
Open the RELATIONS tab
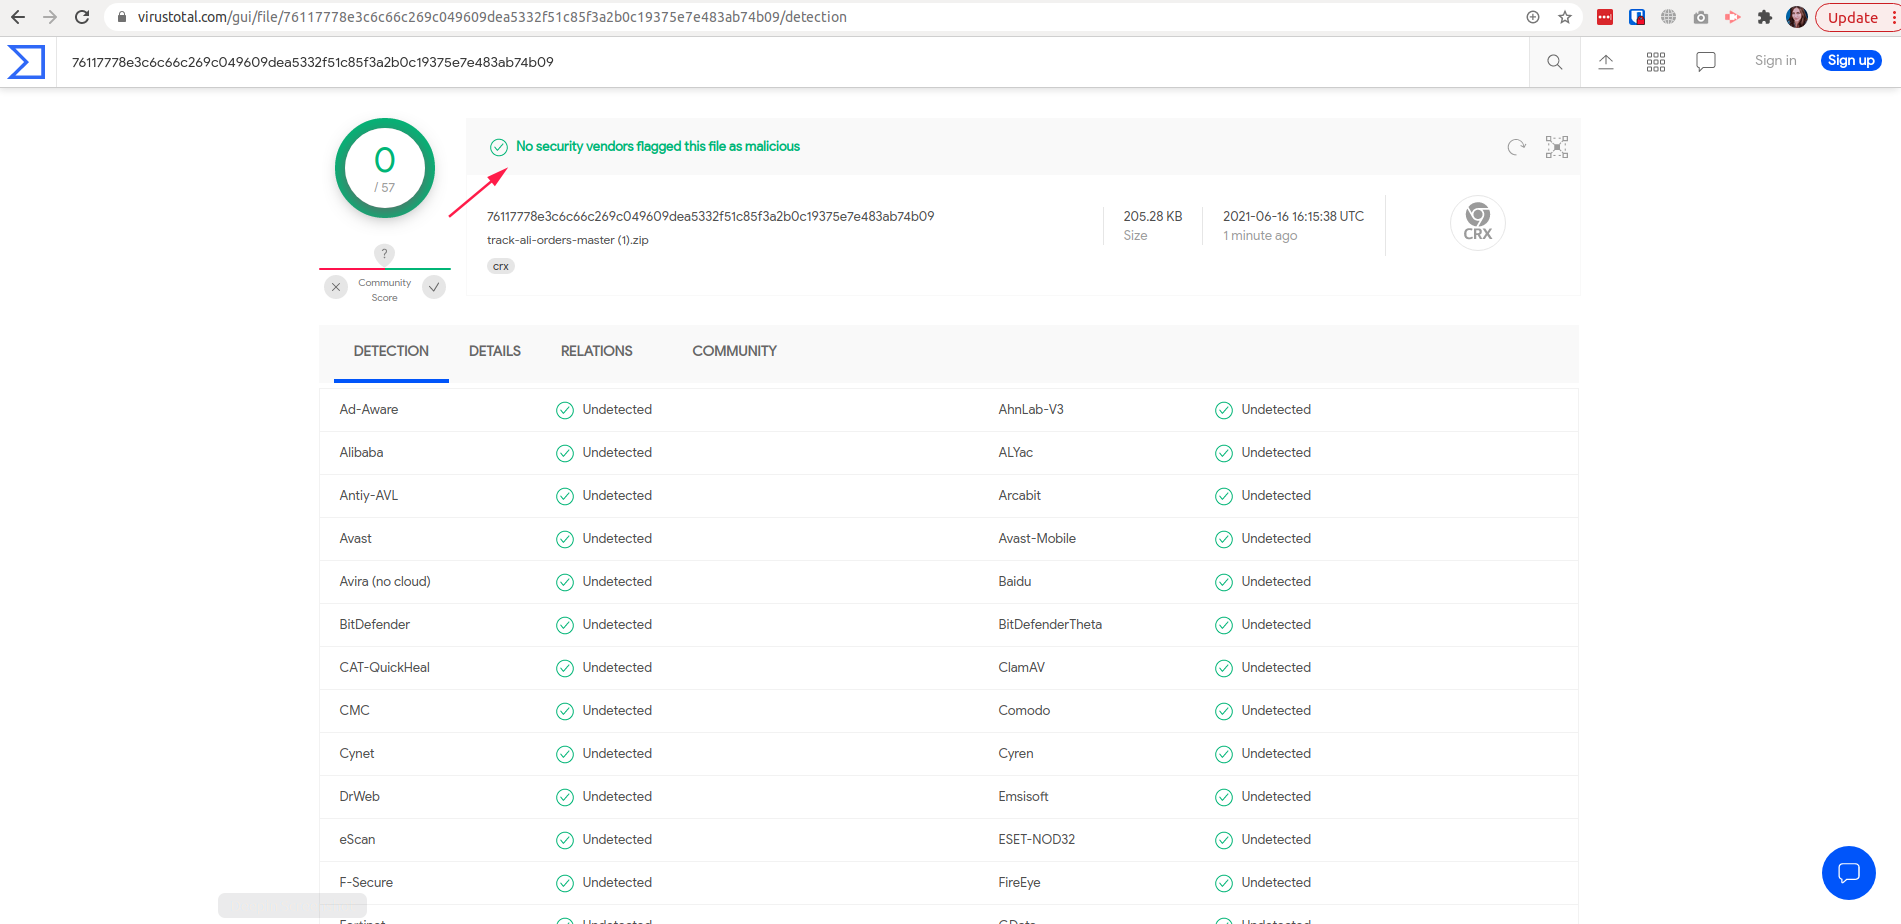pos(596,351)
